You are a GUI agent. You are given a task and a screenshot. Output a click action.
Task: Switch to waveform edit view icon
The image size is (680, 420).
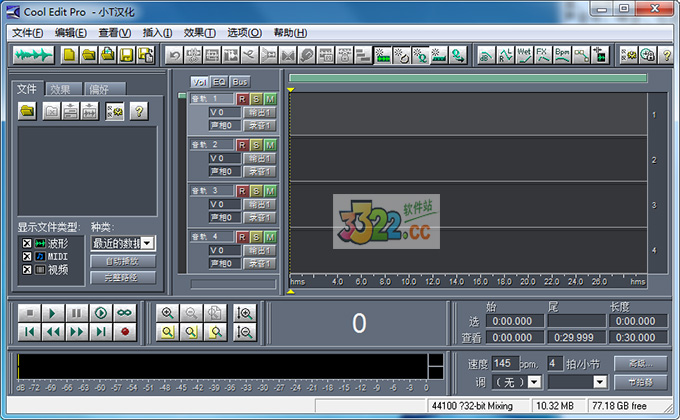[33, 55]
